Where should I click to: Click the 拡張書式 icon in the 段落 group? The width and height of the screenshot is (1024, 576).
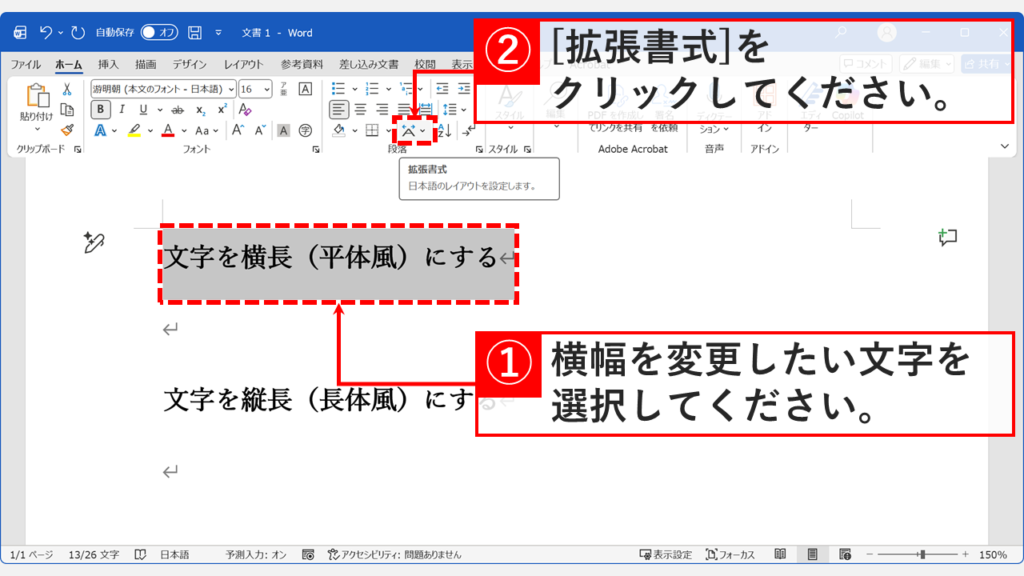tap(410, 130)
